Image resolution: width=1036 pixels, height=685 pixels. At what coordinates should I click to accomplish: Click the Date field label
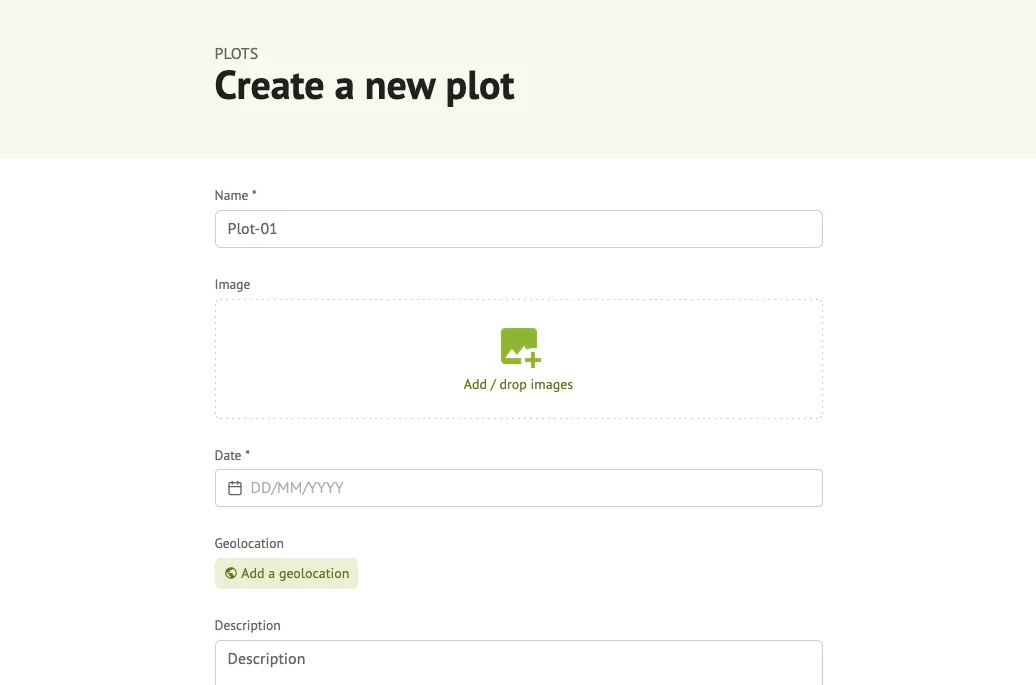pos(228,456)
